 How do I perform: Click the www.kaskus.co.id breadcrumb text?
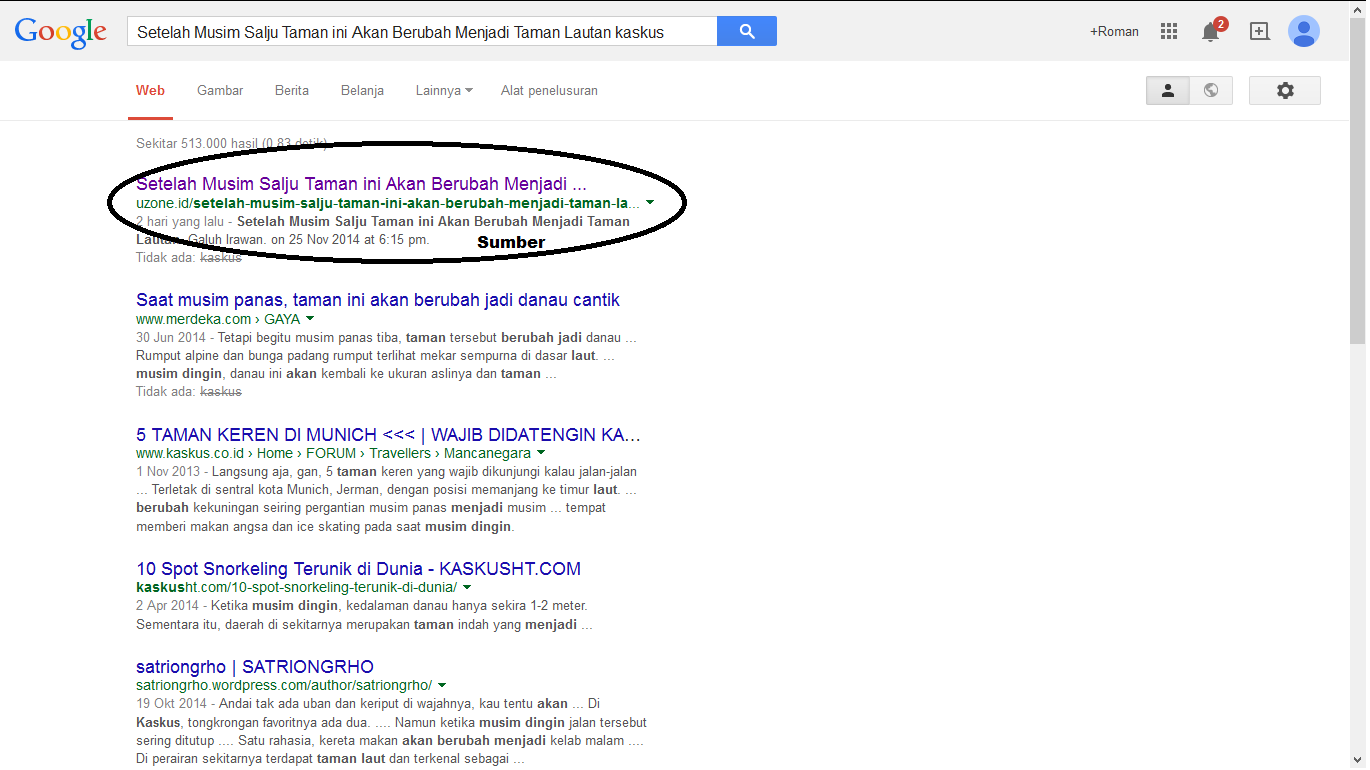point(334,454)
